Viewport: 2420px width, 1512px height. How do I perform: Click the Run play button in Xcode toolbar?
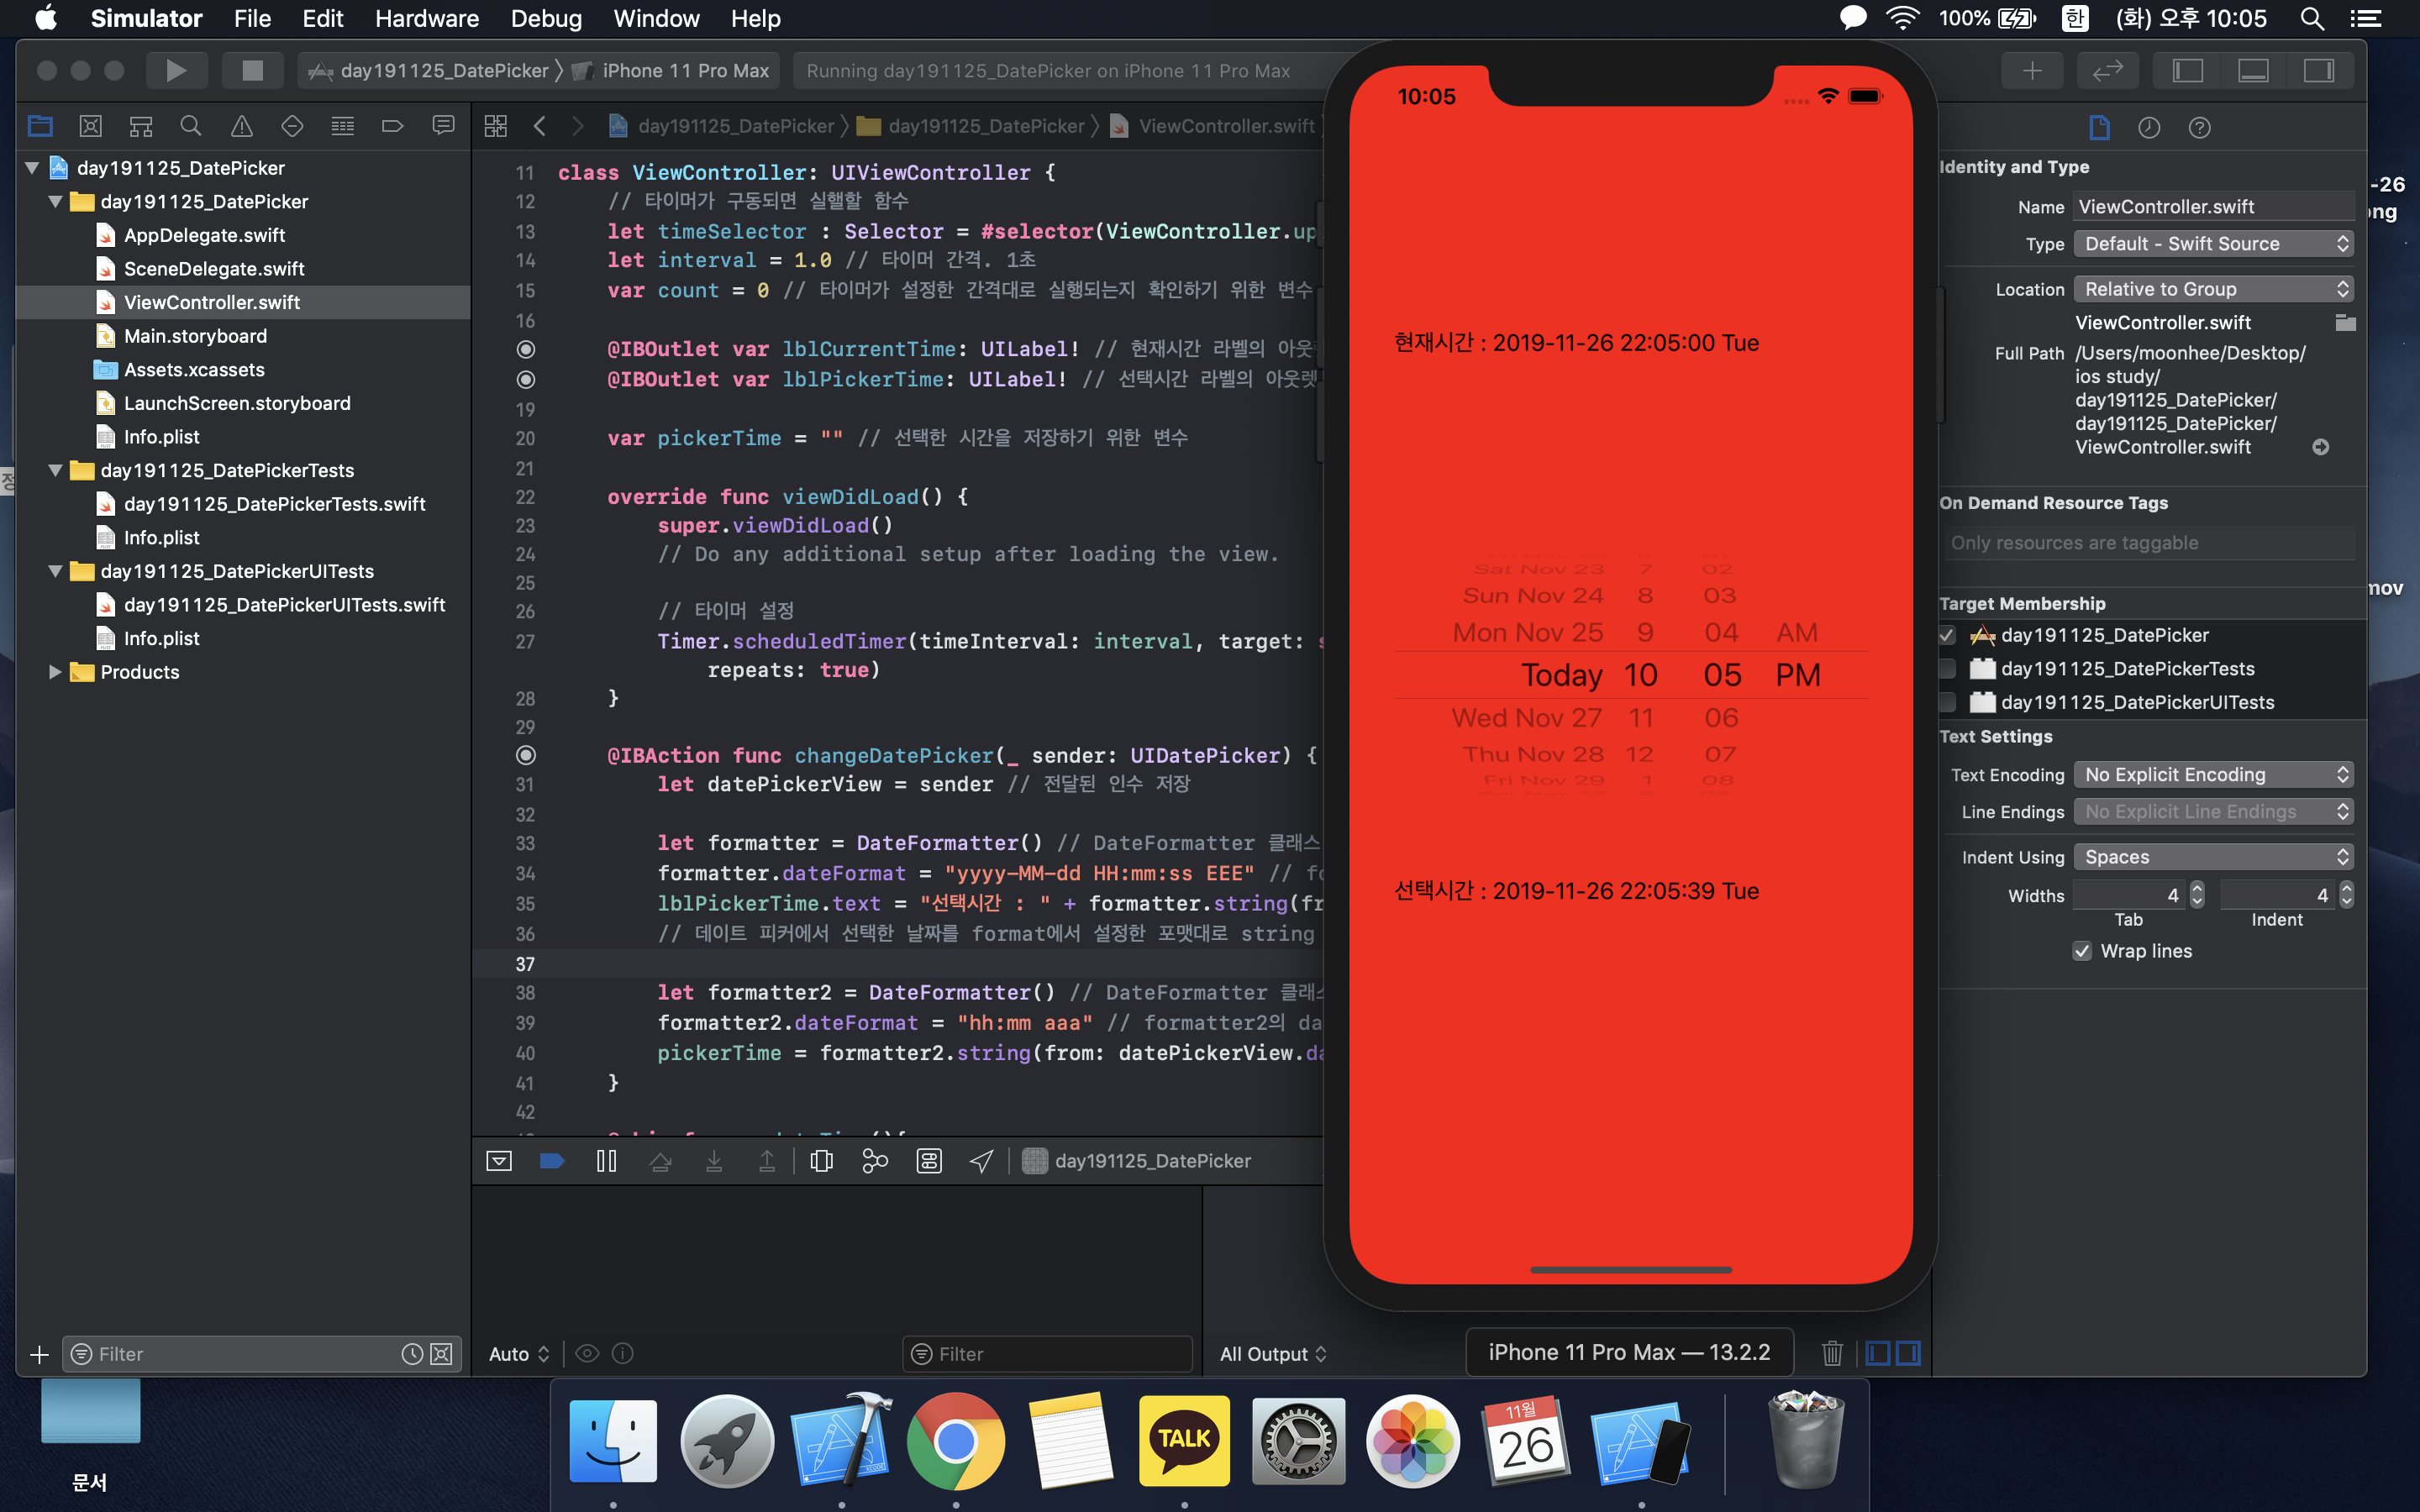click(x=176, y=70)
